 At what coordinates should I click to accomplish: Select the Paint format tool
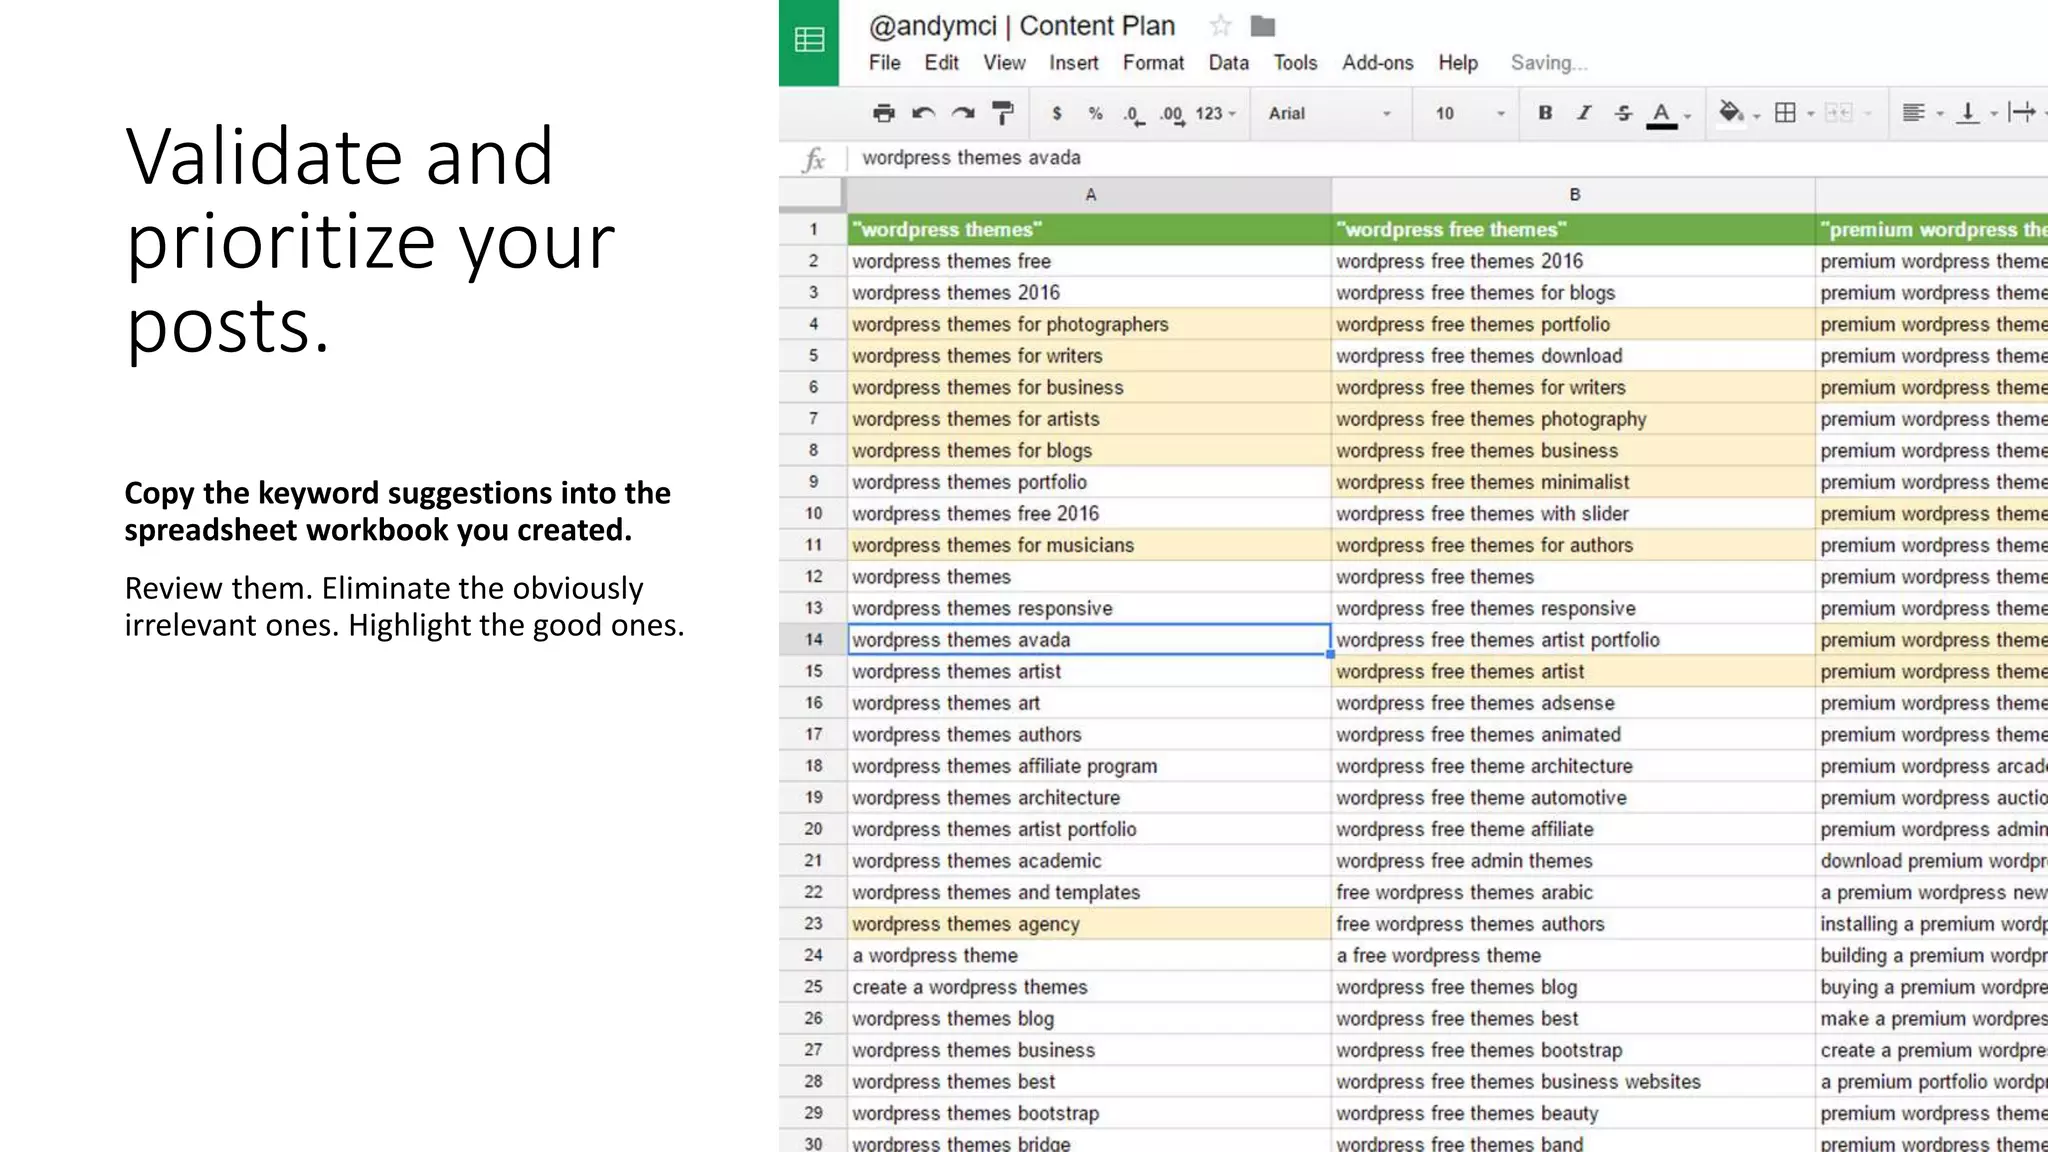pos(1002,113)
